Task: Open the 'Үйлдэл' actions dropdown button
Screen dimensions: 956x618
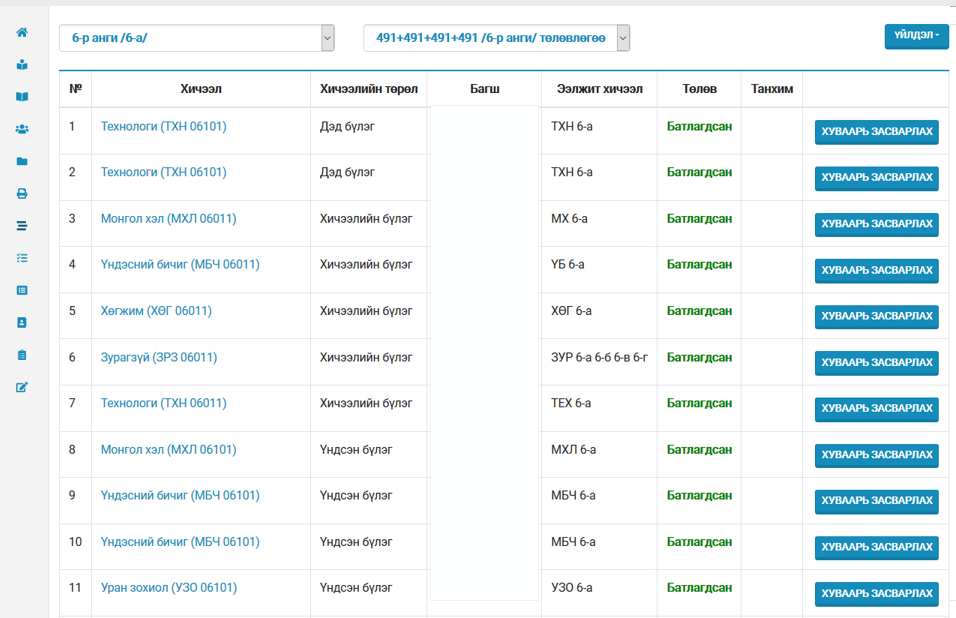Action: tap(915, 35)
